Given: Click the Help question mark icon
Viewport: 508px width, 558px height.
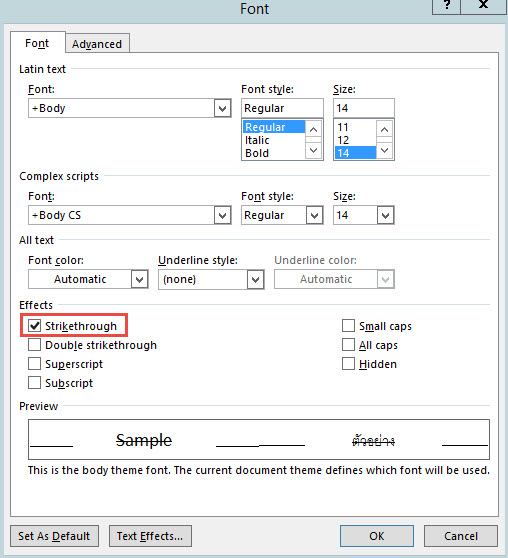Looking at the screenshot, I should (446, 6).
